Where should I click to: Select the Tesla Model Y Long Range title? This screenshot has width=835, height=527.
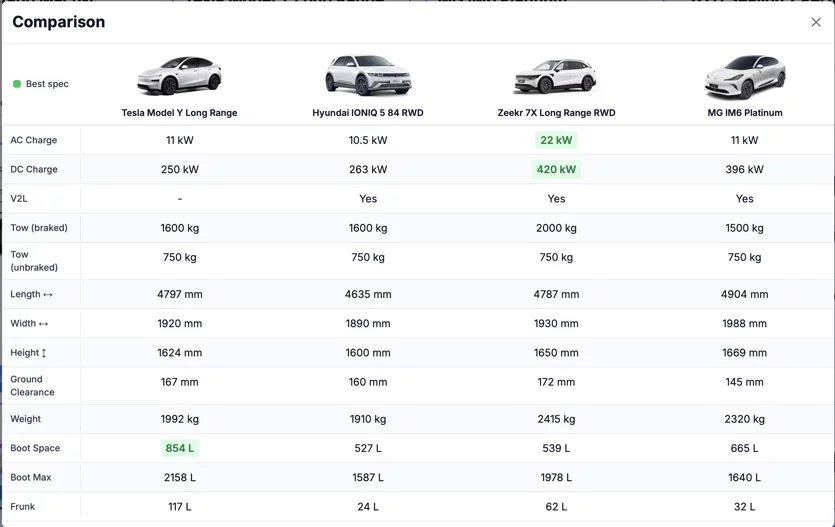click(179, 113)
